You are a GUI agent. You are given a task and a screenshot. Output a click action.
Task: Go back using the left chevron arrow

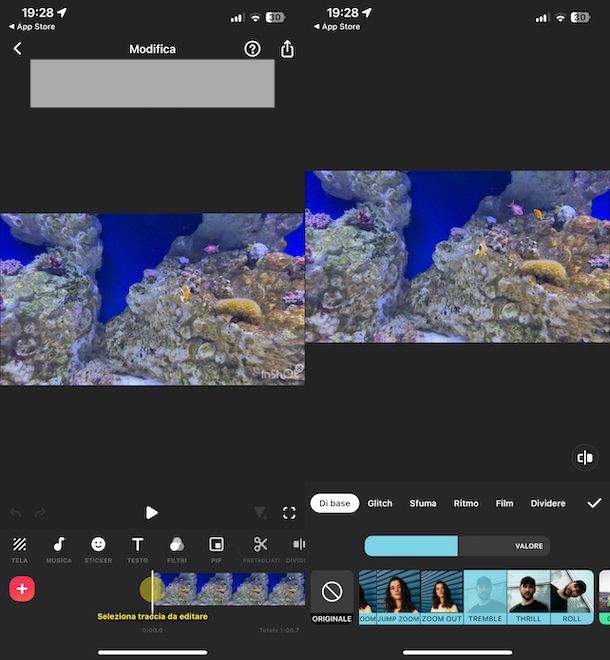click(17, 49)
